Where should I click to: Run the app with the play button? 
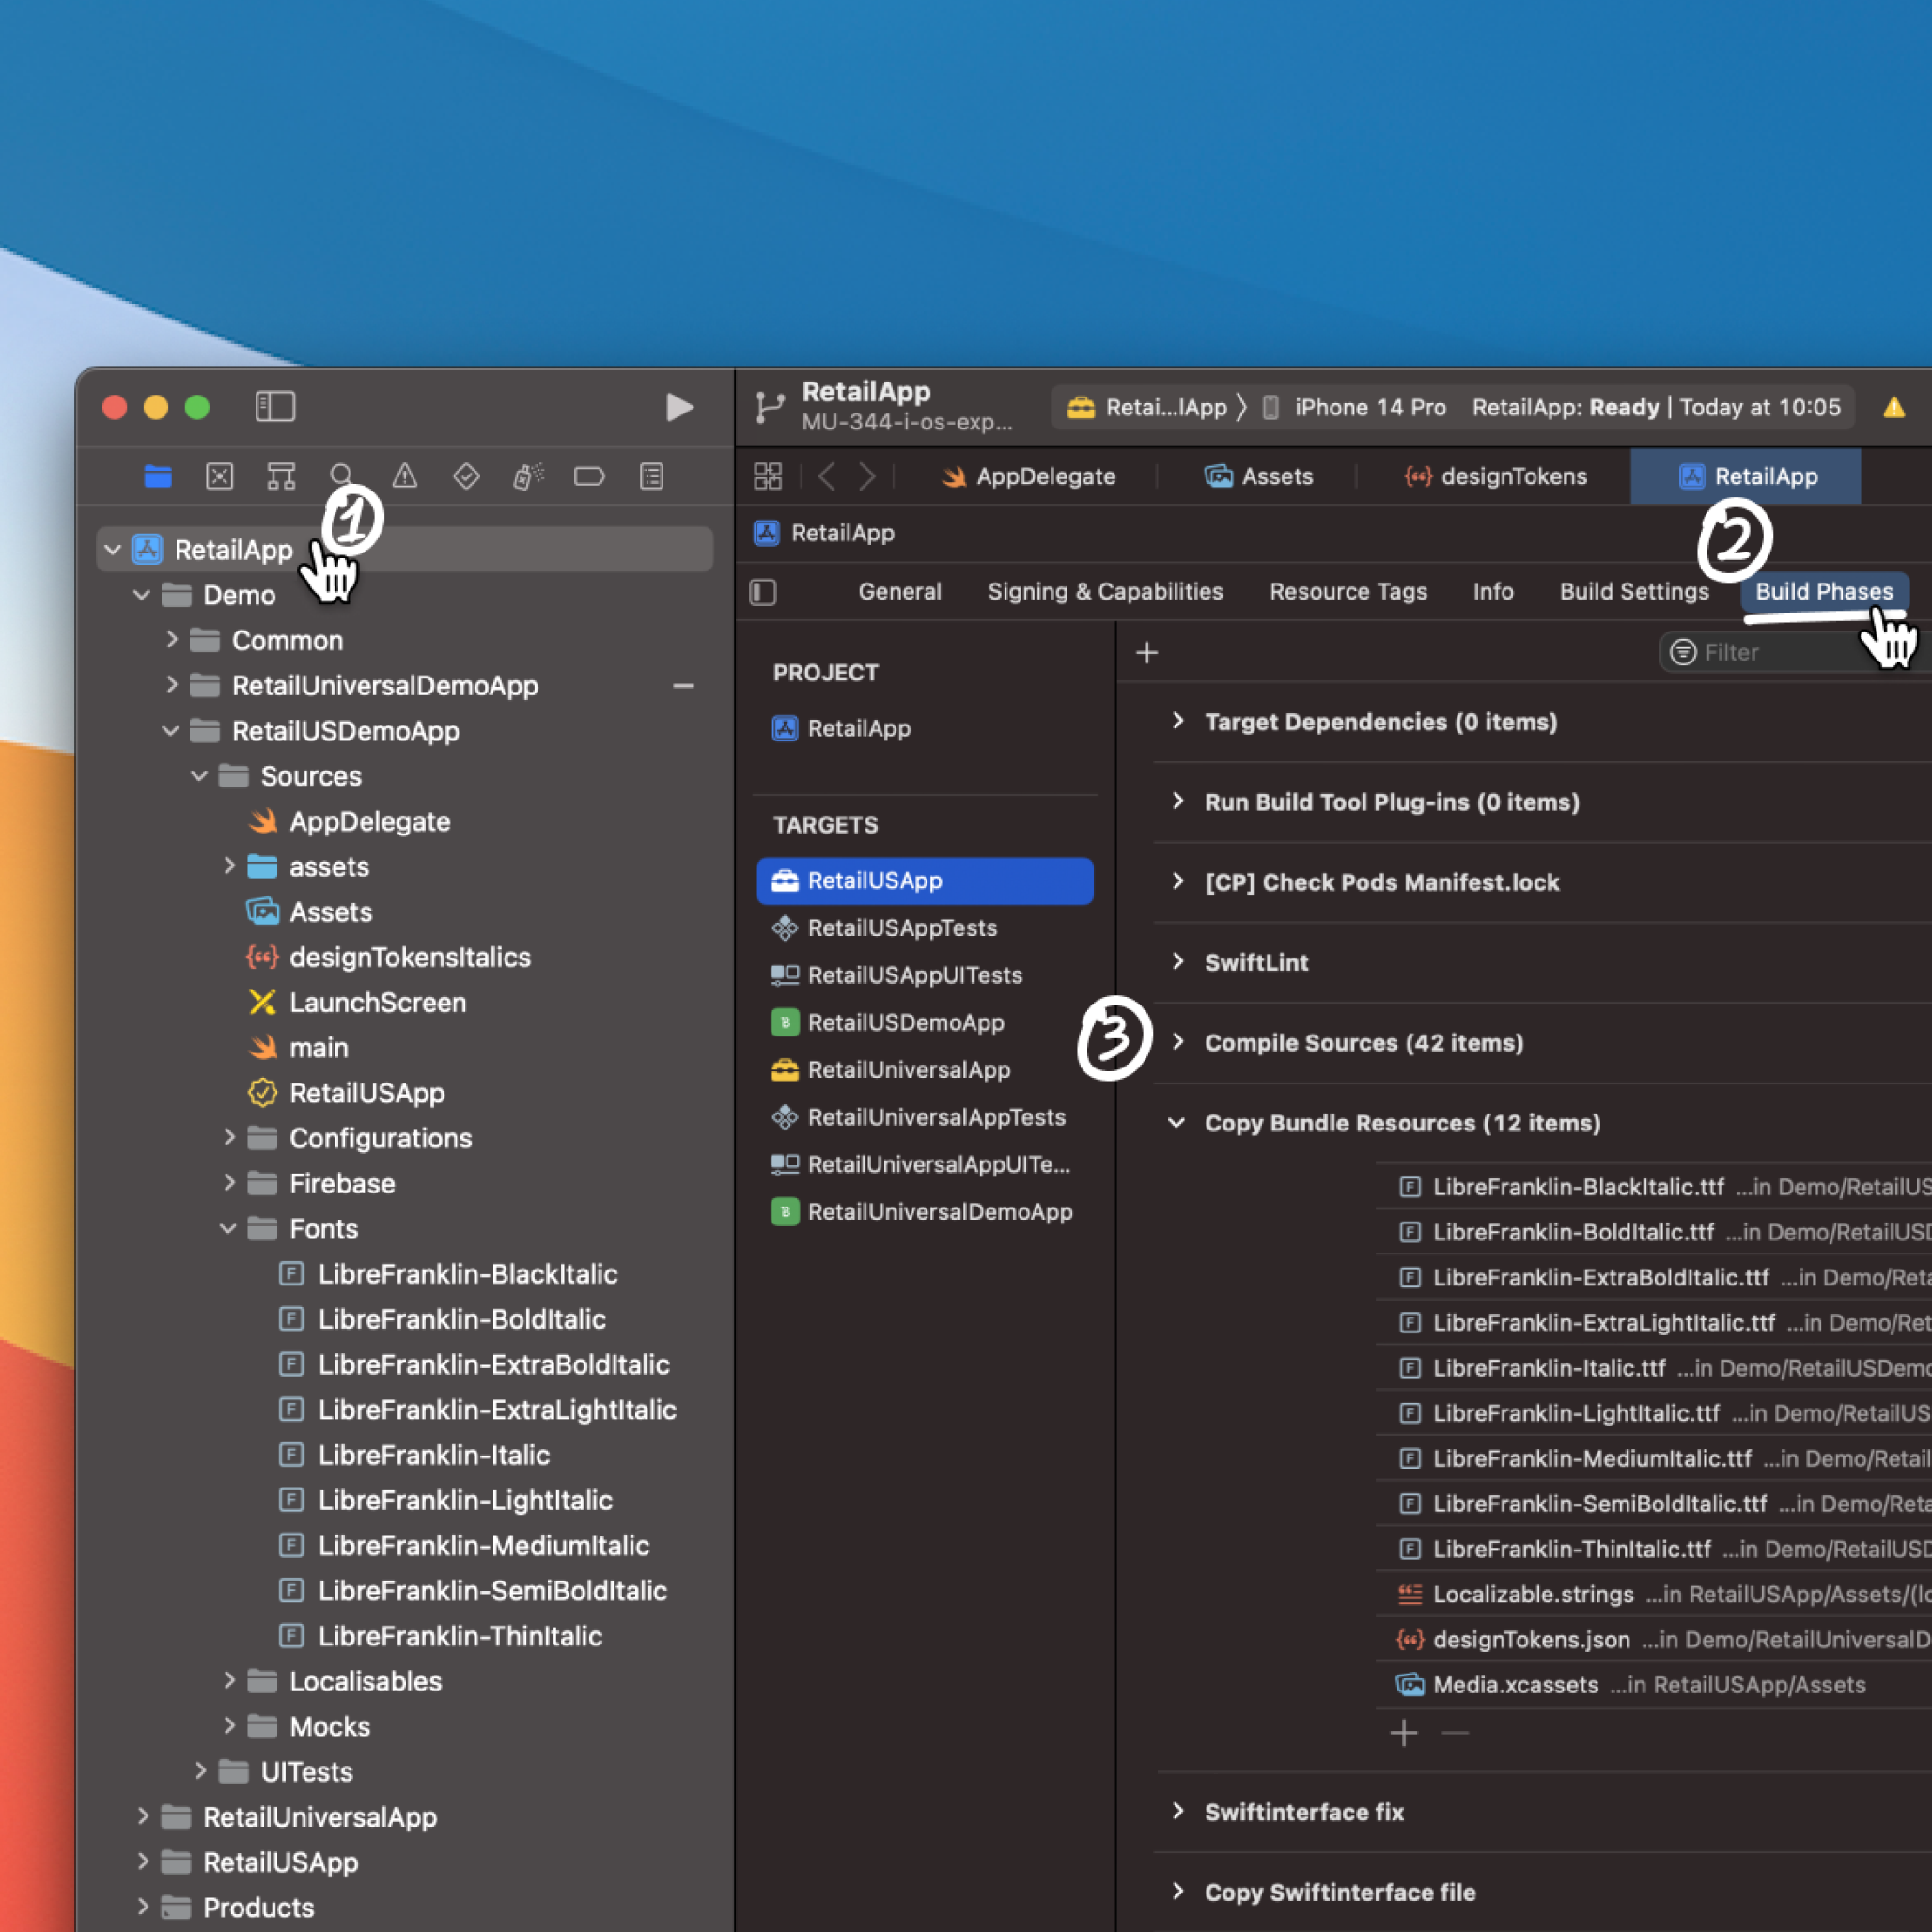(x=681, y=407)
